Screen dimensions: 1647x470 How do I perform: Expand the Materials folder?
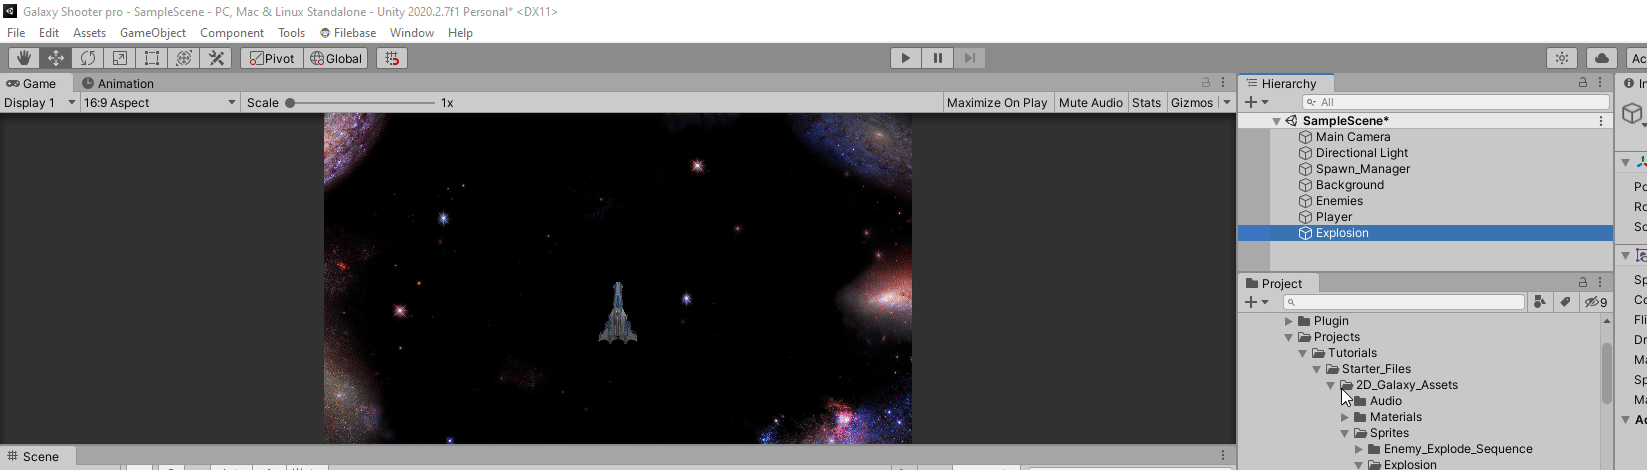pyautogui.click(x=1345, y=417)
